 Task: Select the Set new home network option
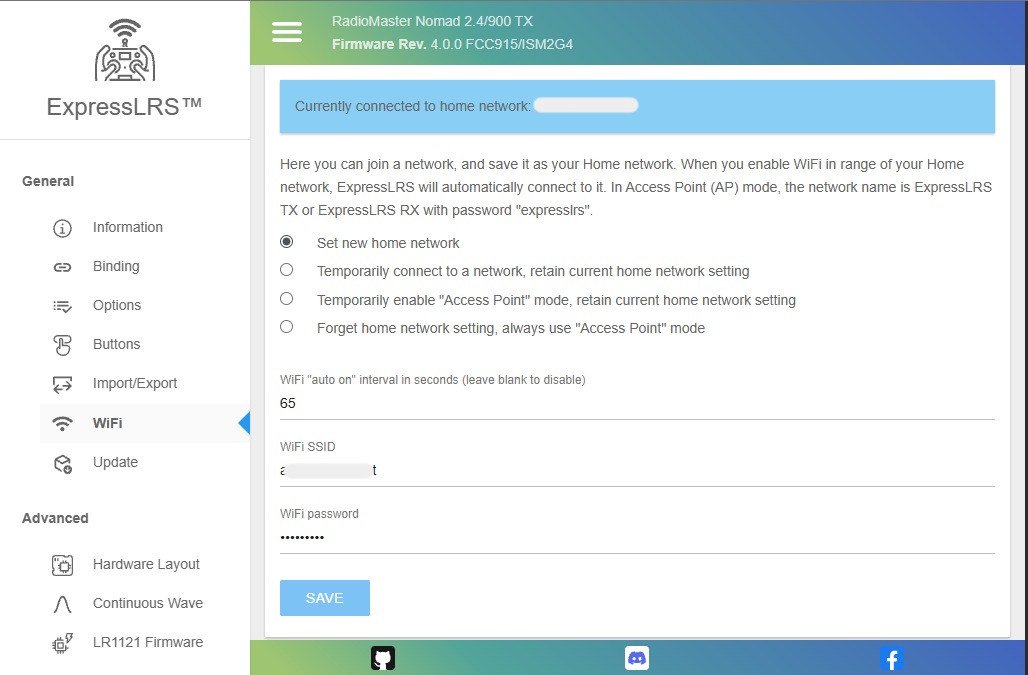287,242
